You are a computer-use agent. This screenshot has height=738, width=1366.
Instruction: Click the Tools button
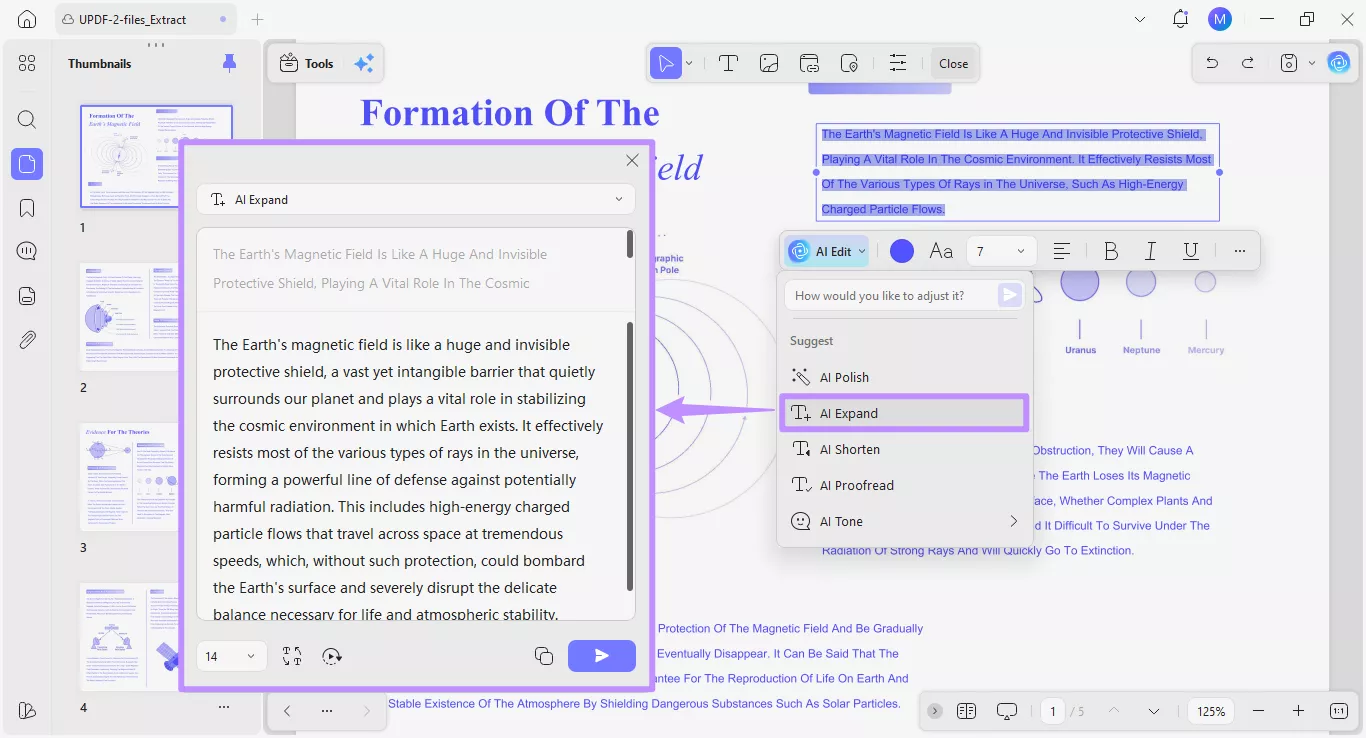pos(307,63)
